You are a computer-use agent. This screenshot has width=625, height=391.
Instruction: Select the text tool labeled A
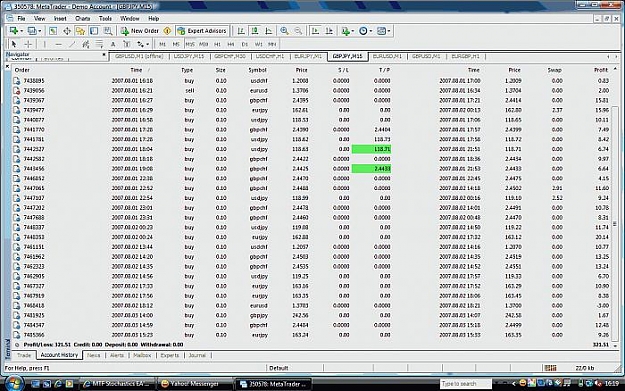click(113, 44)
